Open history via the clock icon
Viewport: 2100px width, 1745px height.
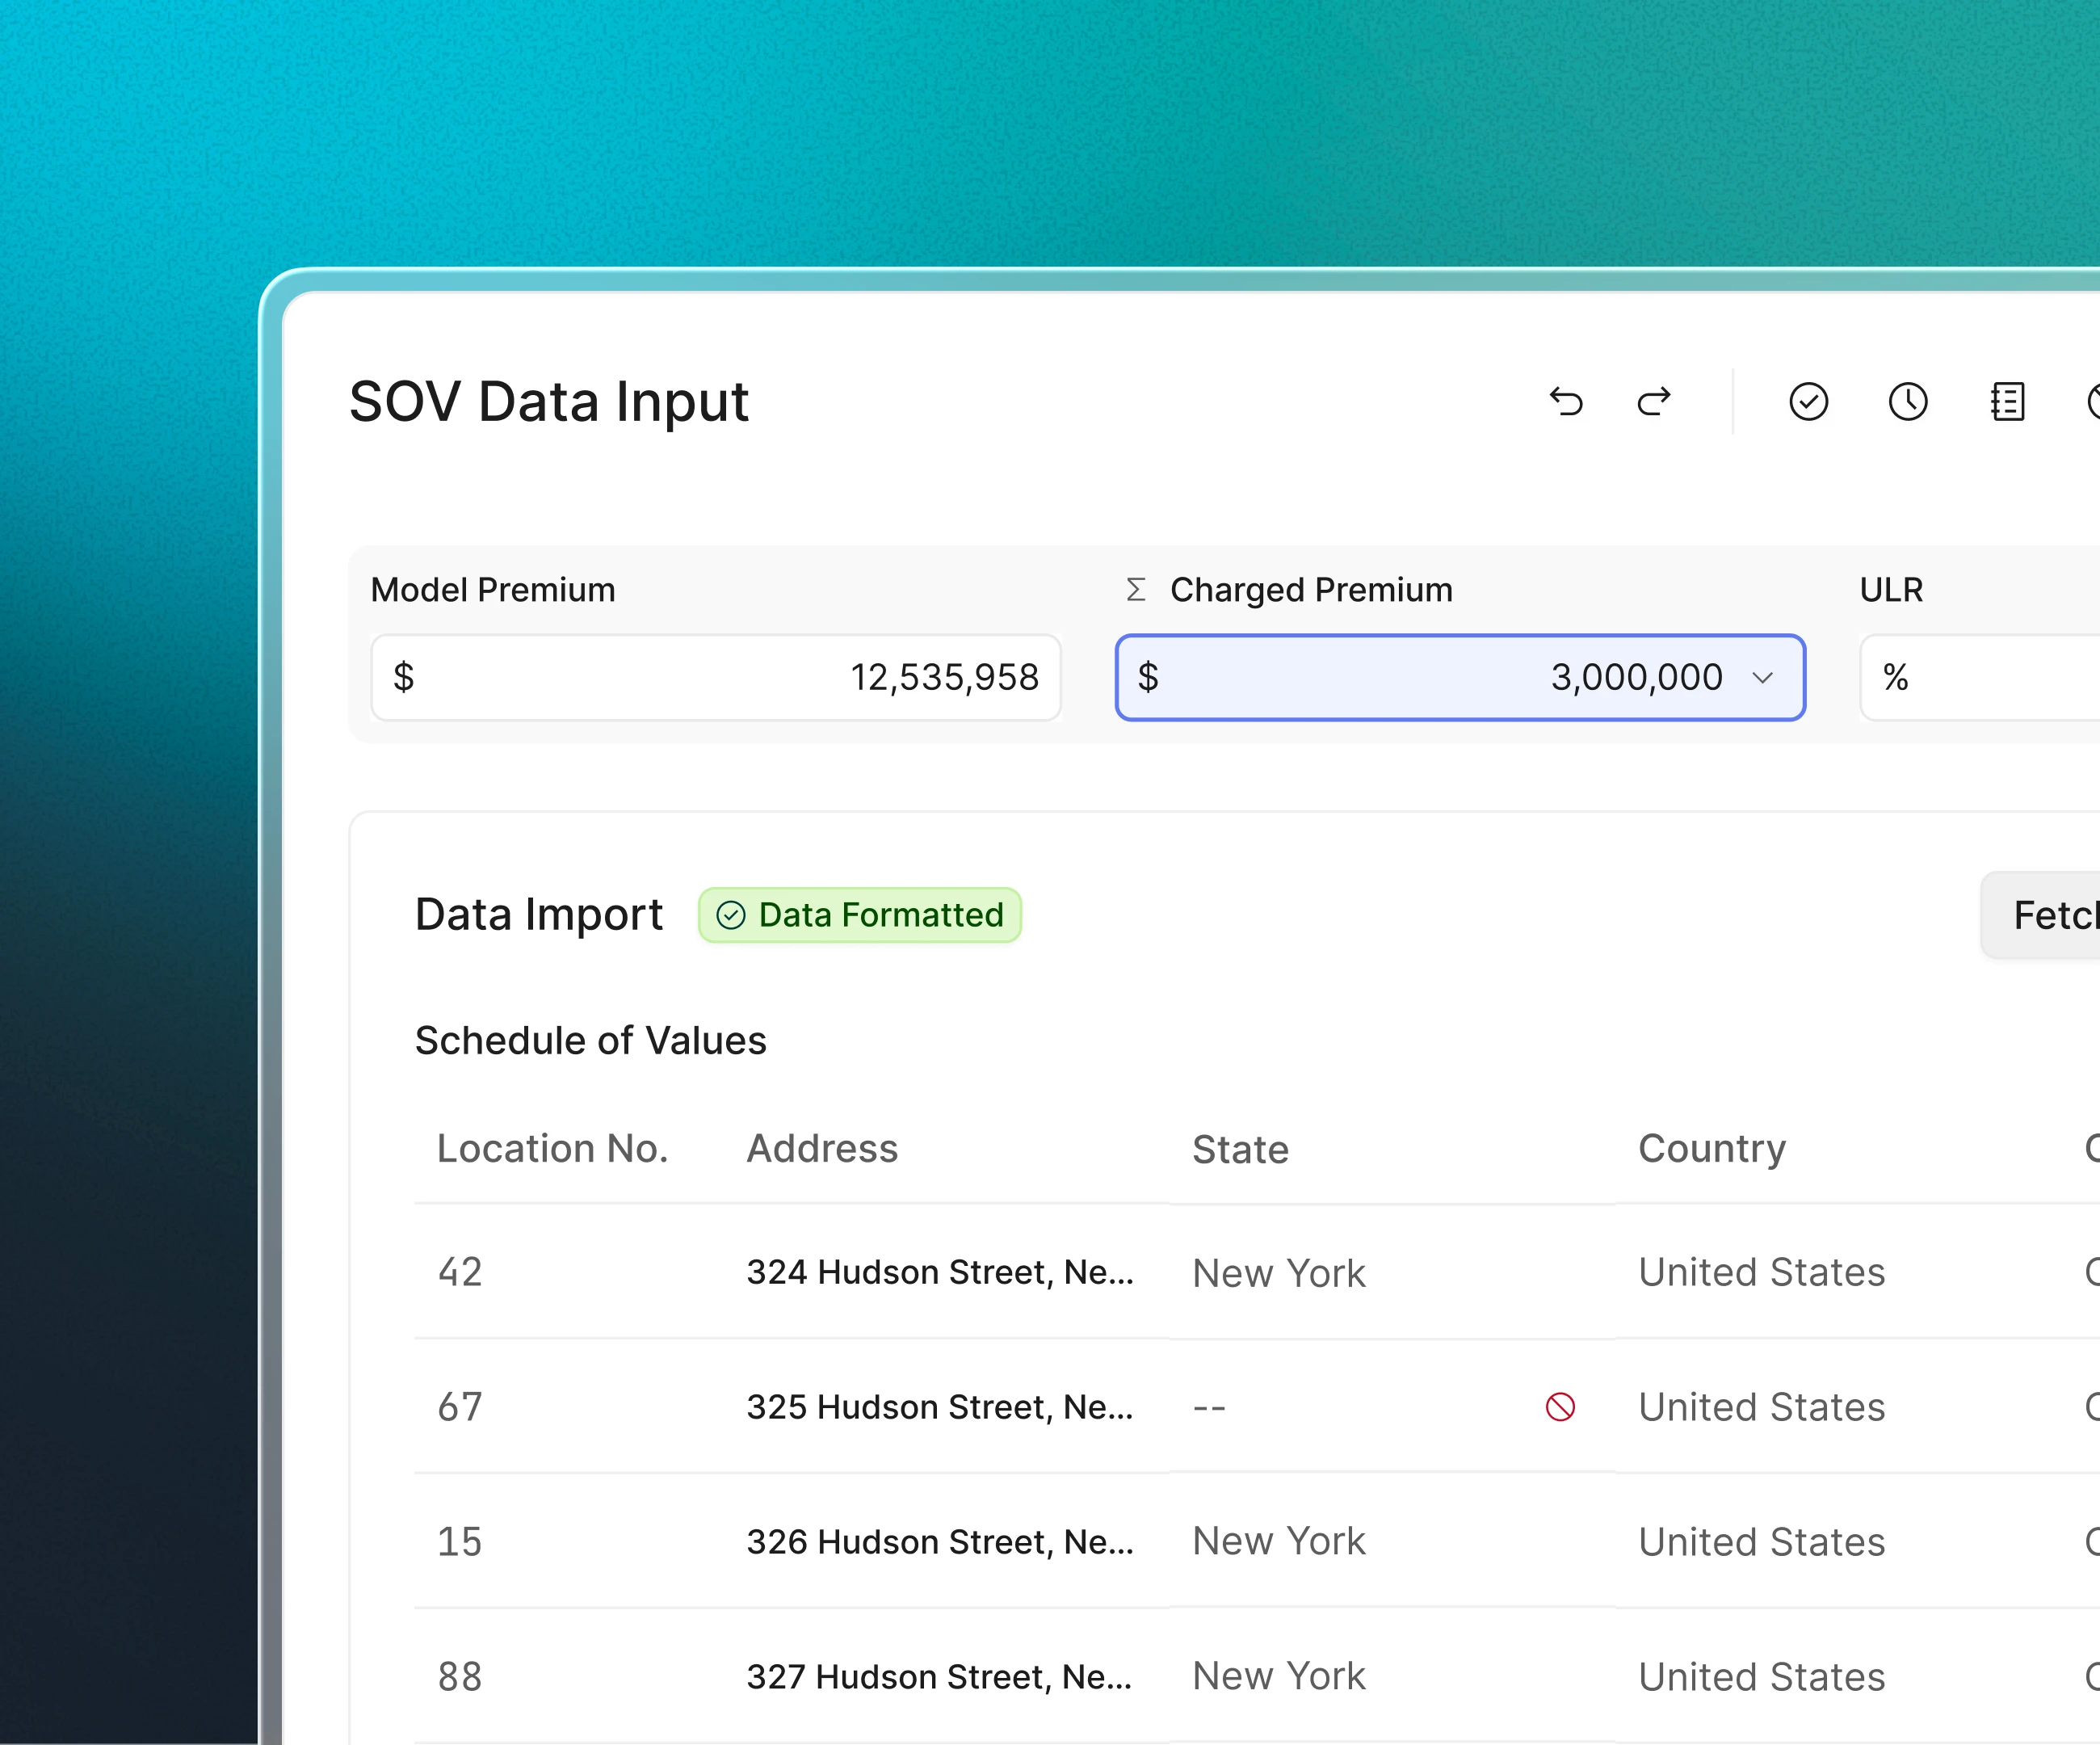1908,401
